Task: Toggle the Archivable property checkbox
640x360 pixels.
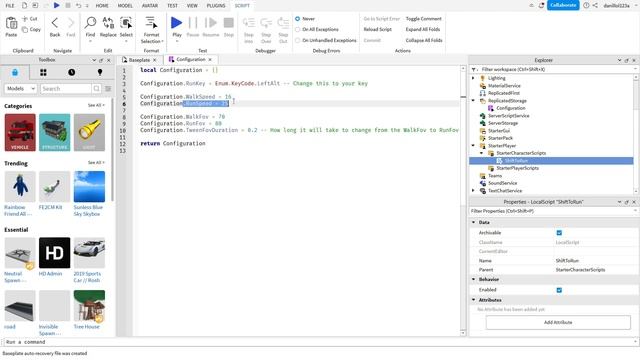Action: coord(559,233)
